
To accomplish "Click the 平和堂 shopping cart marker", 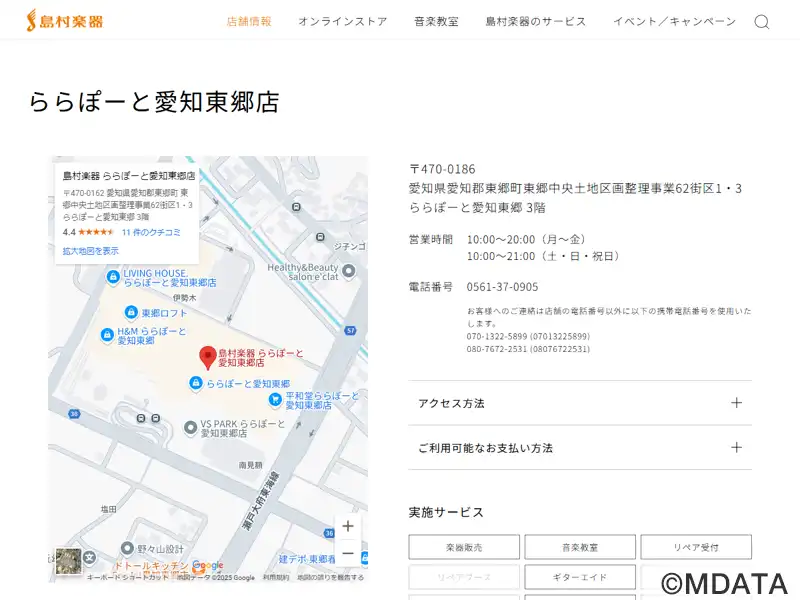I will [275, 399].
